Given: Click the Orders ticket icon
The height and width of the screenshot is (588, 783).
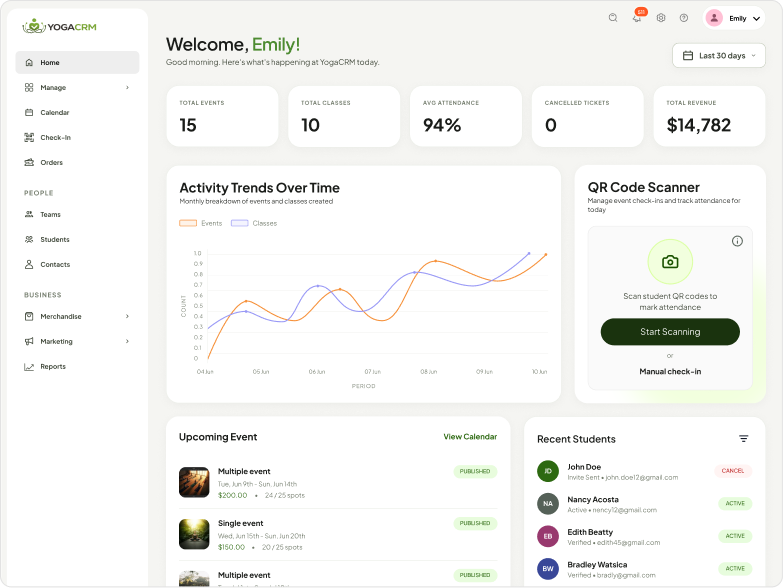Looking at the screenshot, I should (x=29, y=162).
